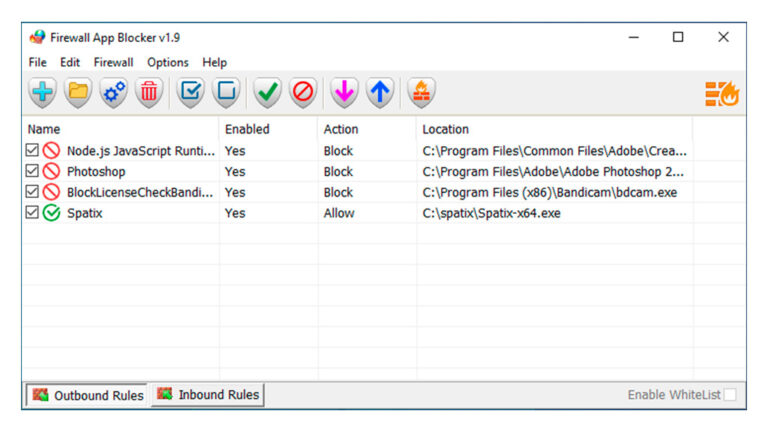Click the Firewall App Blocker title bar icon
The width and height of the screenshot is (768, 432).
[x=37, y=37]
